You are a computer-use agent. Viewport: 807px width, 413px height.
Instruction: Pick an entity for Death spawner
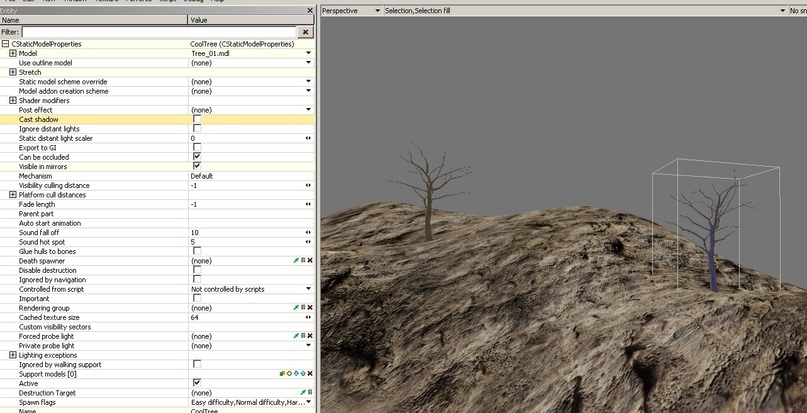click(x=296, y=261)
